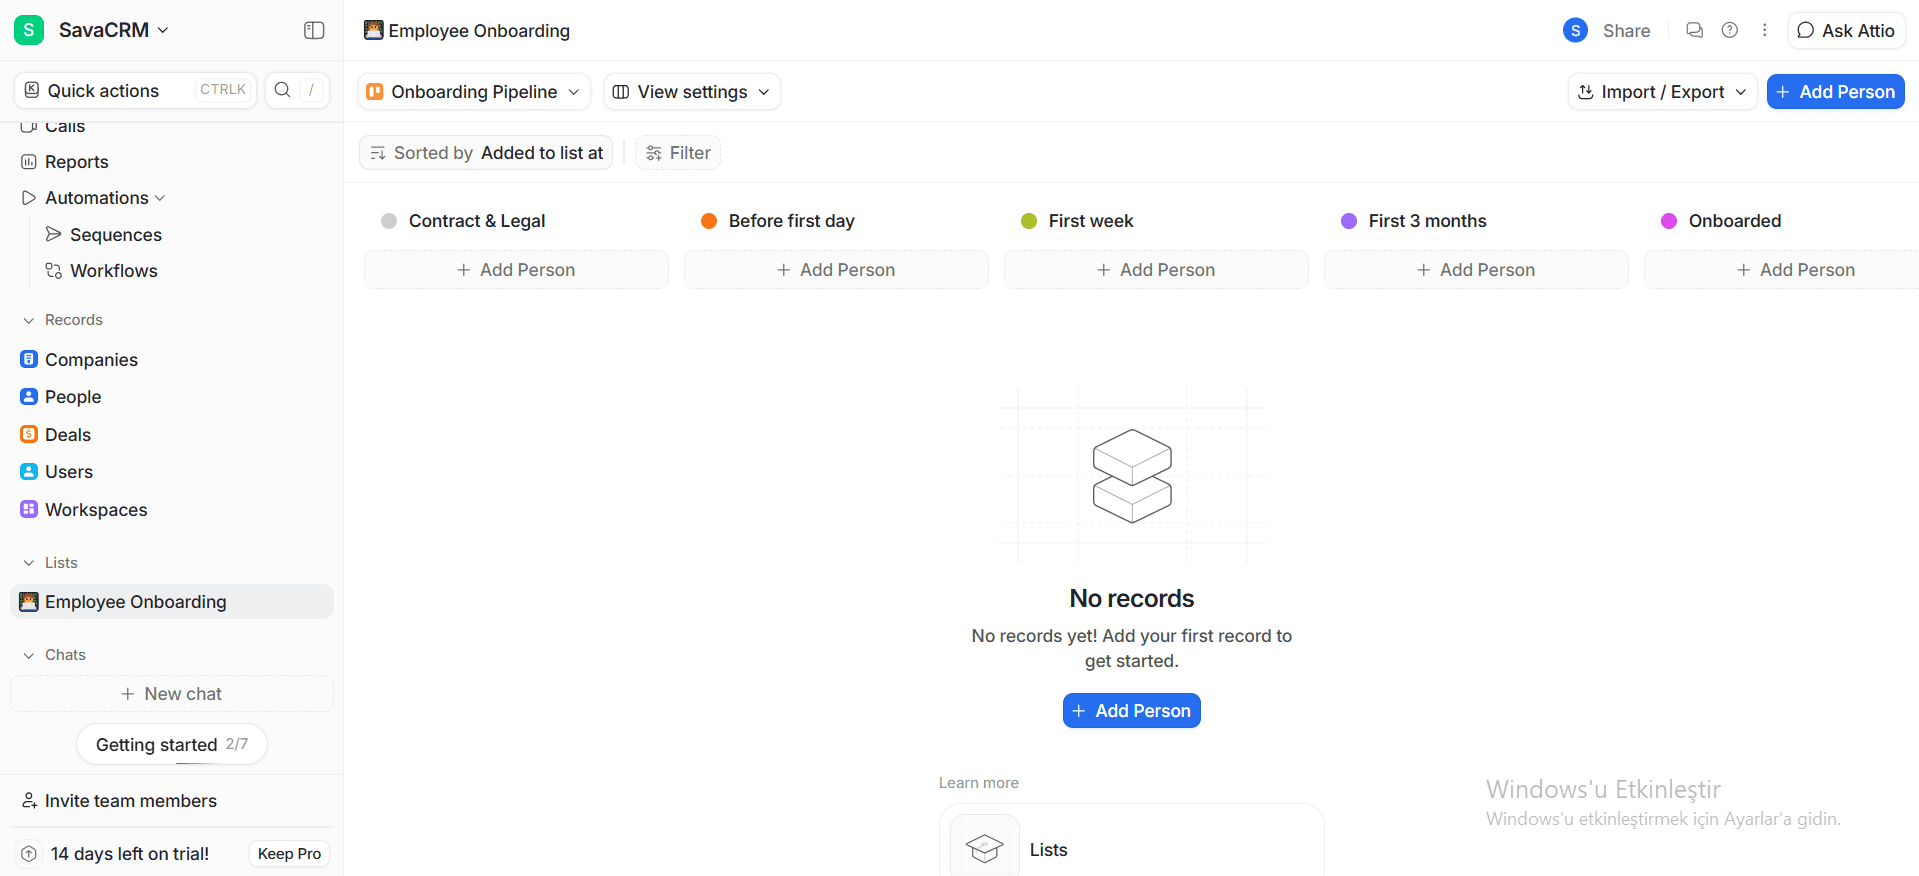Click the trial upgrade arrow icon
Image resolution: width=1919 pixels, height=876 pixels.
(x=29, y=854)
